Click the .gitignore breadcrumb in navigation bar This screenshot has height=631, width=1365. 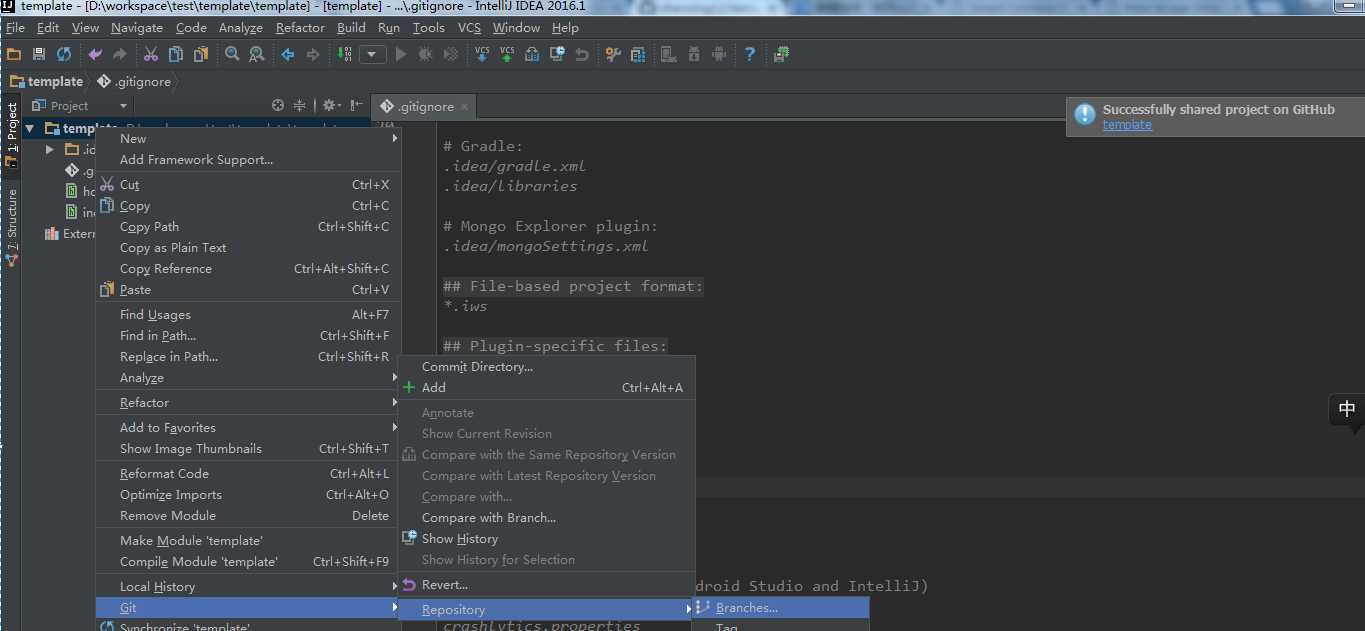point(135,81)
